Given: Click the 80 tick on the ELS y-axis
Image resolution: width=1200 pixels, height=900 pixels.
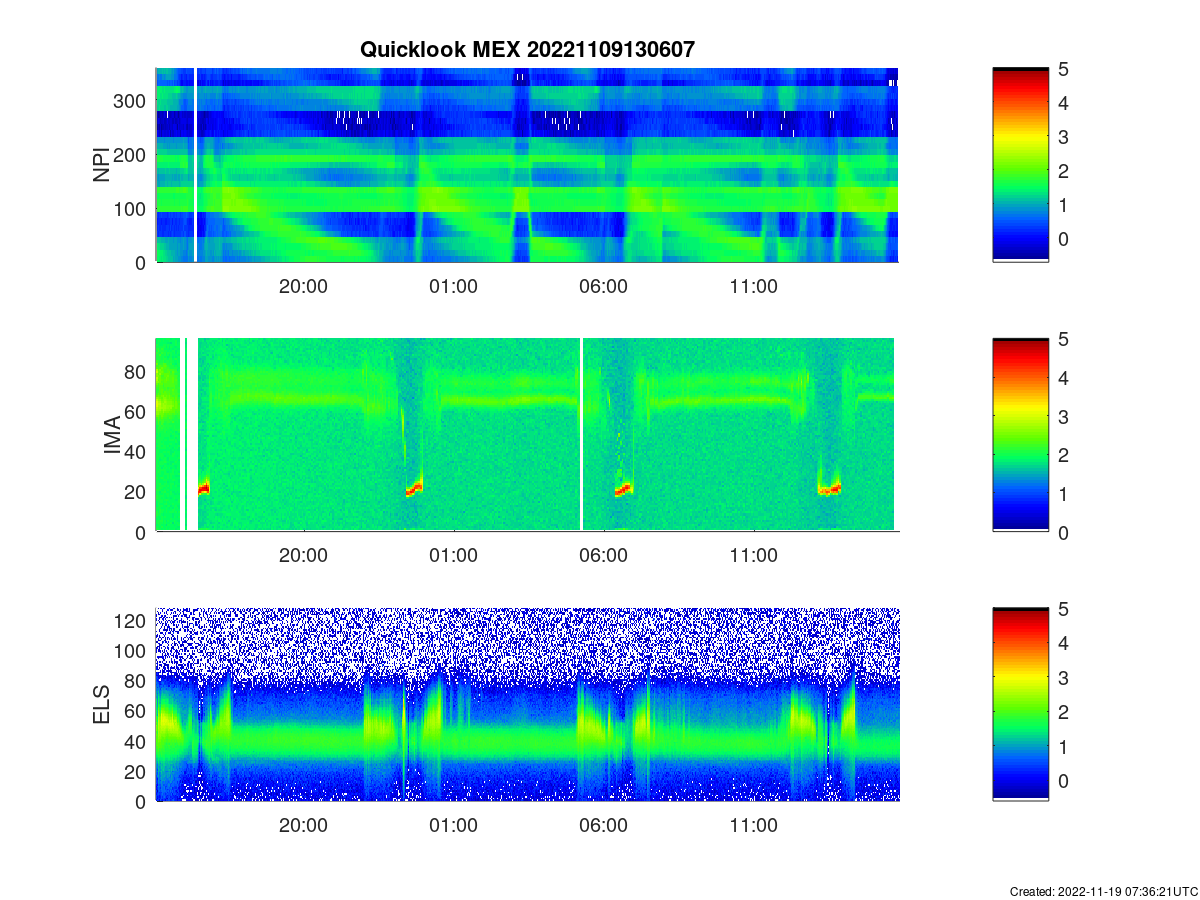Looking at the screenshot, I should (x=137, y=680).
